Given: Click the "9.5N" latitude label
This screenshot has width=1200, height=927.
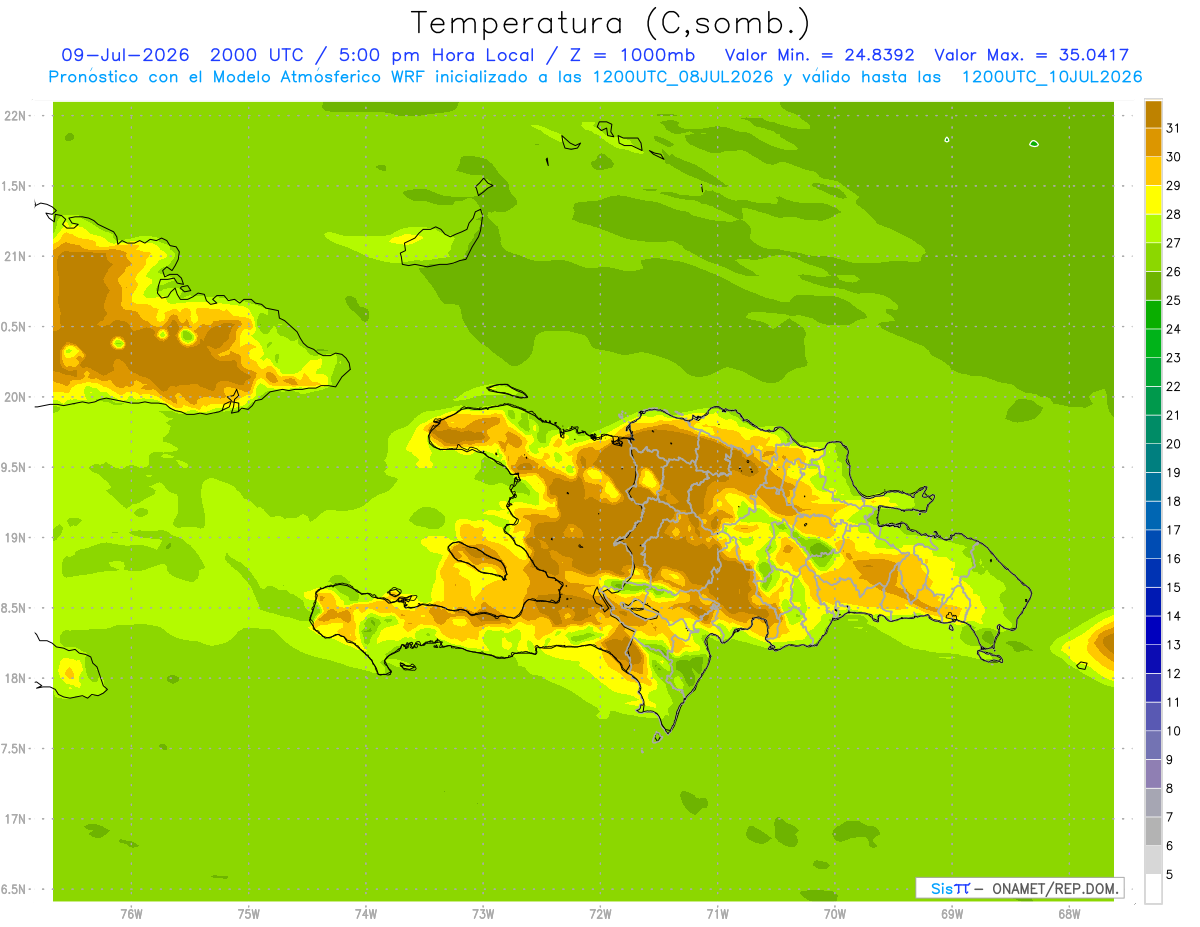Looking at the screenshot, I should (14, 468).
